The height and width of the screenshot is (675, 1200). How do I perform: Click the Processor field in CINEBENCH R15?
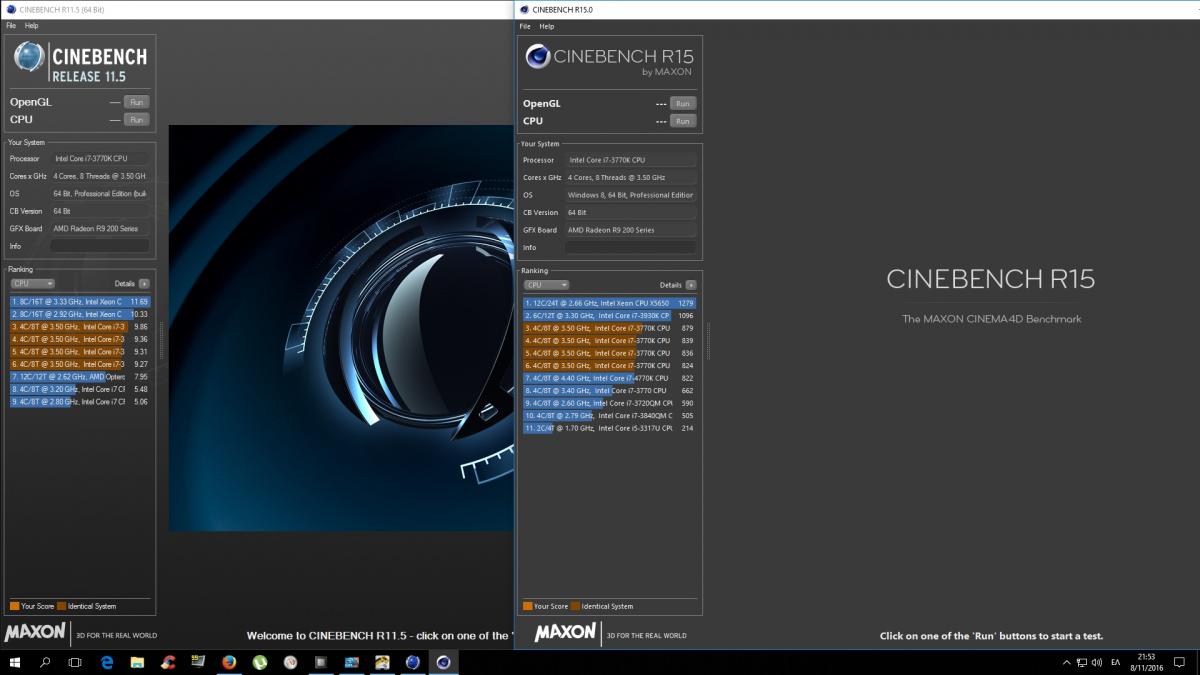coord(630,160)
